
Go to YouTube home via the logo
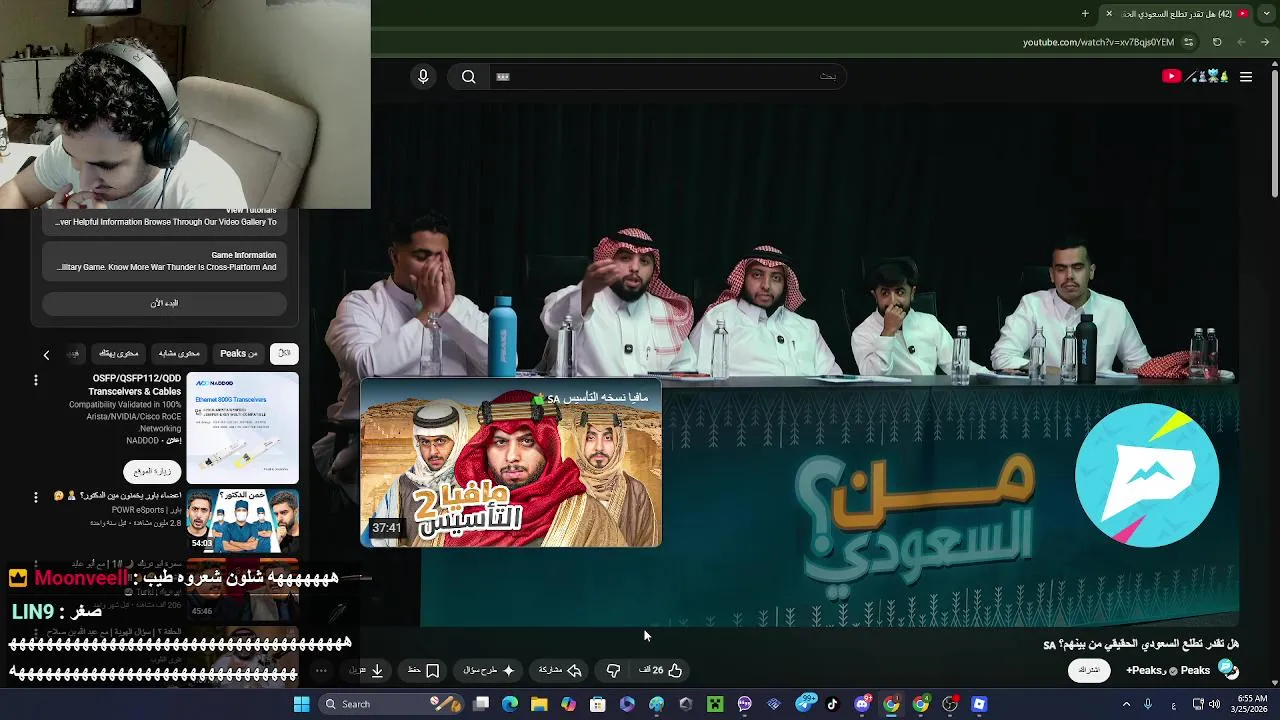click(x=1194, y=77)
